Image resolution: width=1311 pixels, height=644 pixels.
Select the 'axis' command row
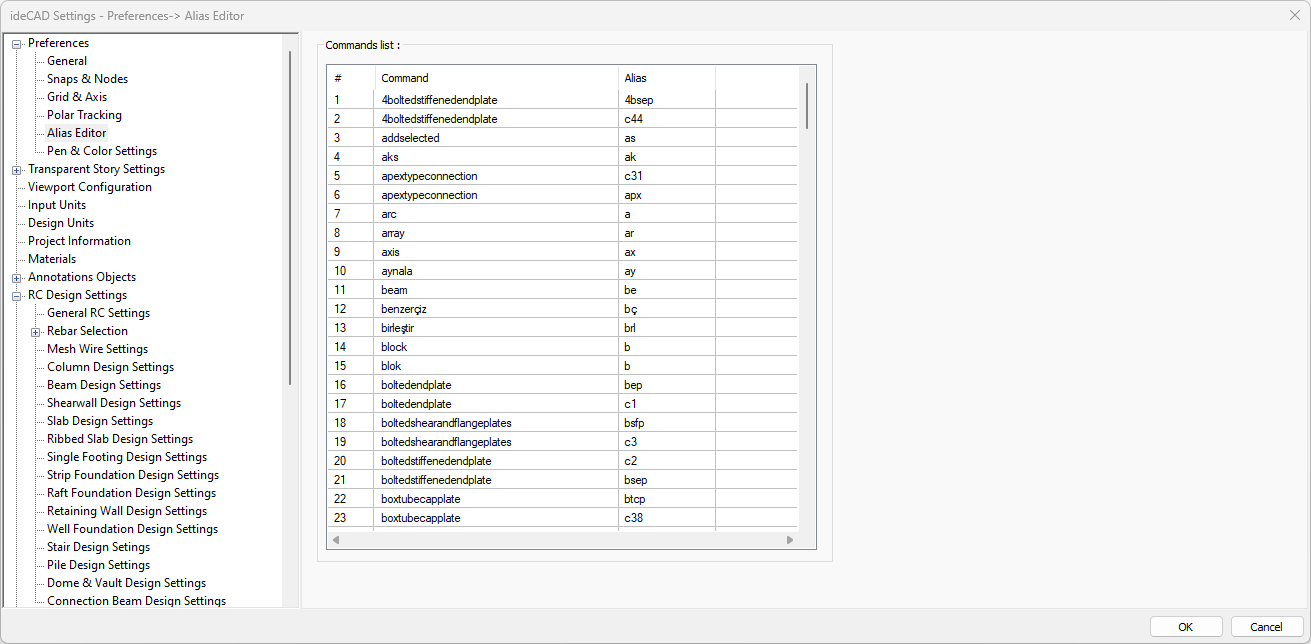click(x=563, y=252)
